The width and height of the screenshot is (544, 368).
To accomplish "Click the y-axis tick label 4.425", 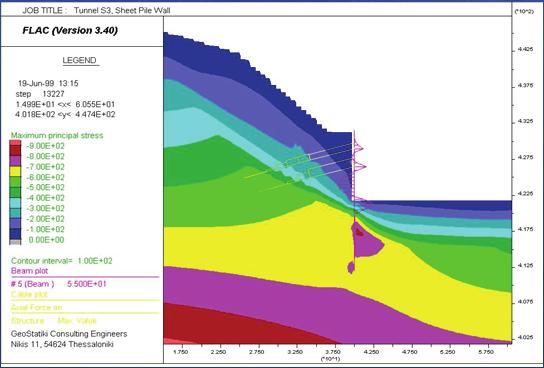I will click(525, 50).
